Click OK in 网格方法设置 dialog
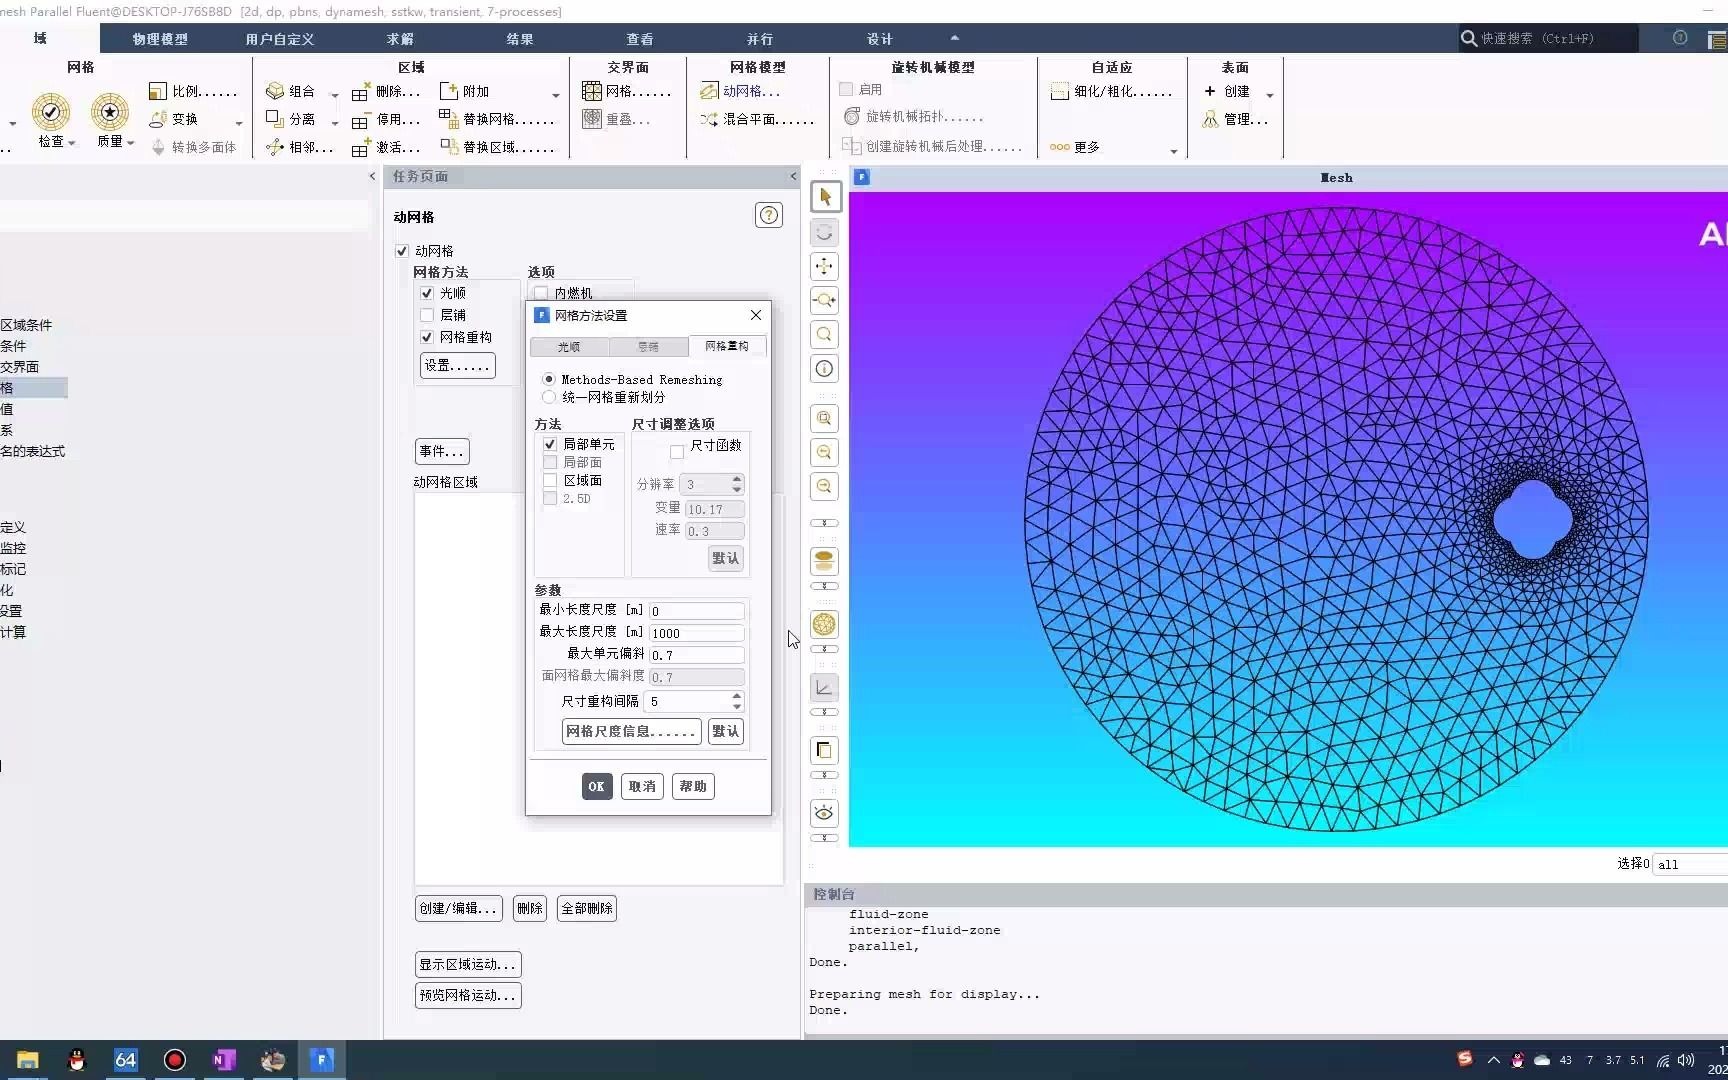Image resolution: width=1728 pixels, height=1080 pixels. [x=596, y=786]
